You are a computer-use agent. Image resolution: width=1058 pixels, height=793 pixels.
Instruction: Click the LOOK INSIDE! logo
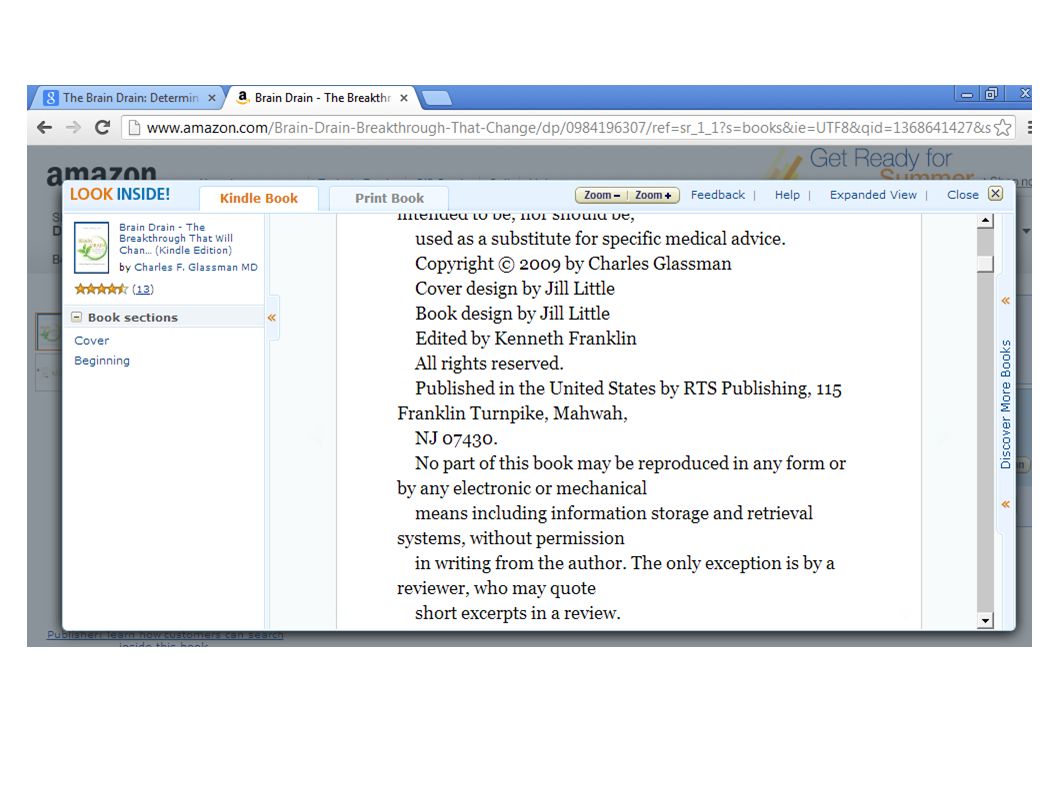coord(120,194)
